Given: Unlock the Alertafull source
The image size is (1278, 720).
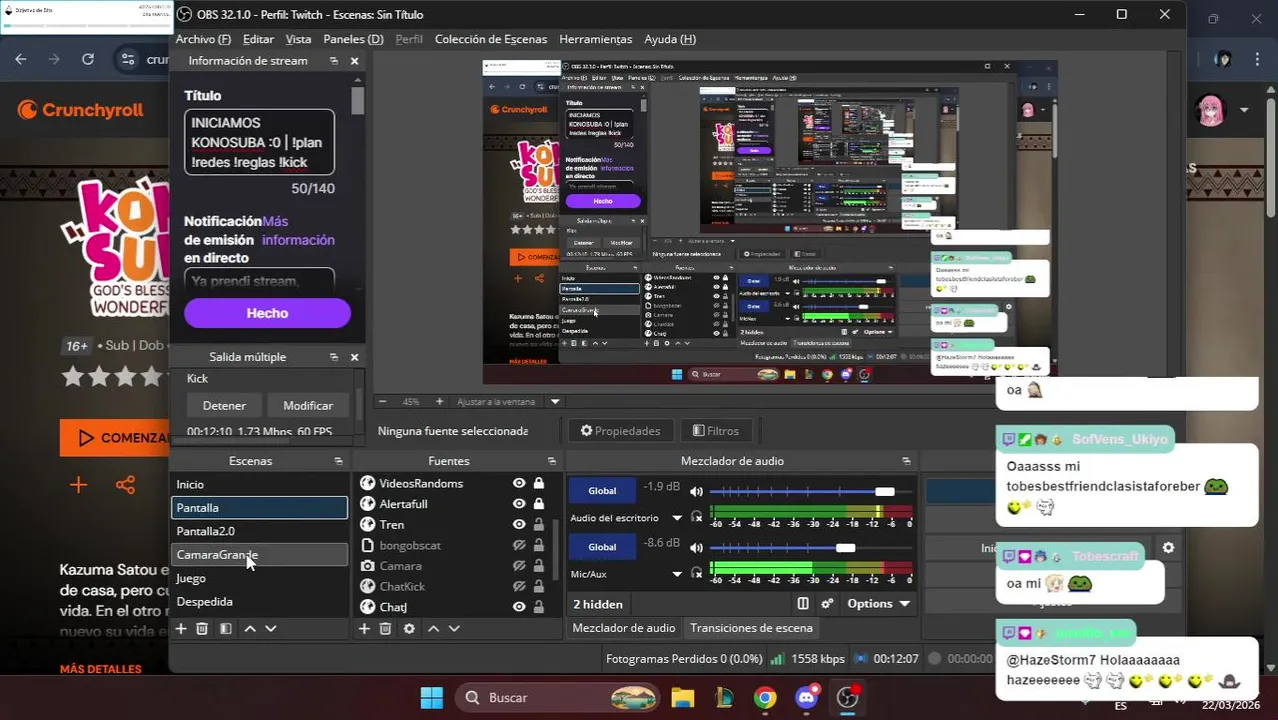Looking at the screenshot, I should (539, 504).
